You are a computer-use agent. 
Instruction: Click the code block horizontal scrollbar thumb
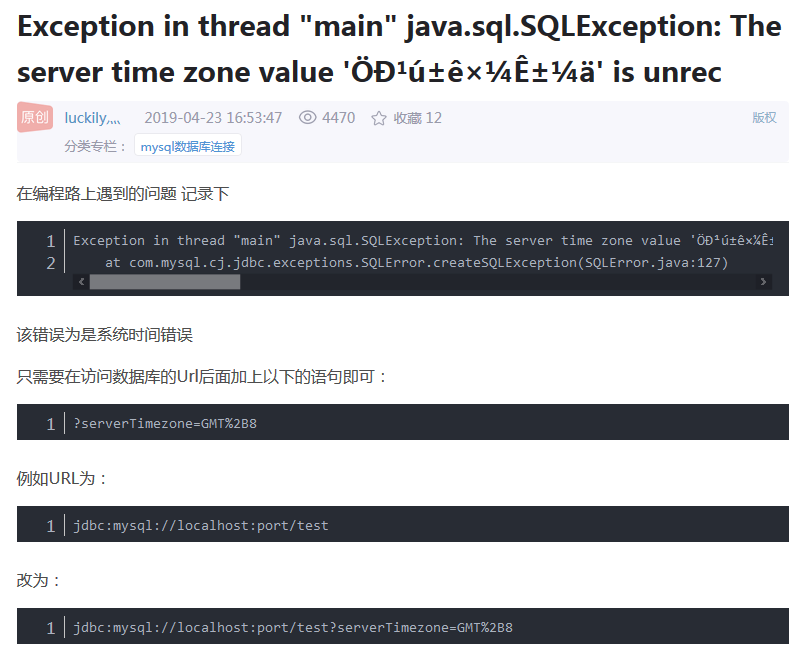165,281
